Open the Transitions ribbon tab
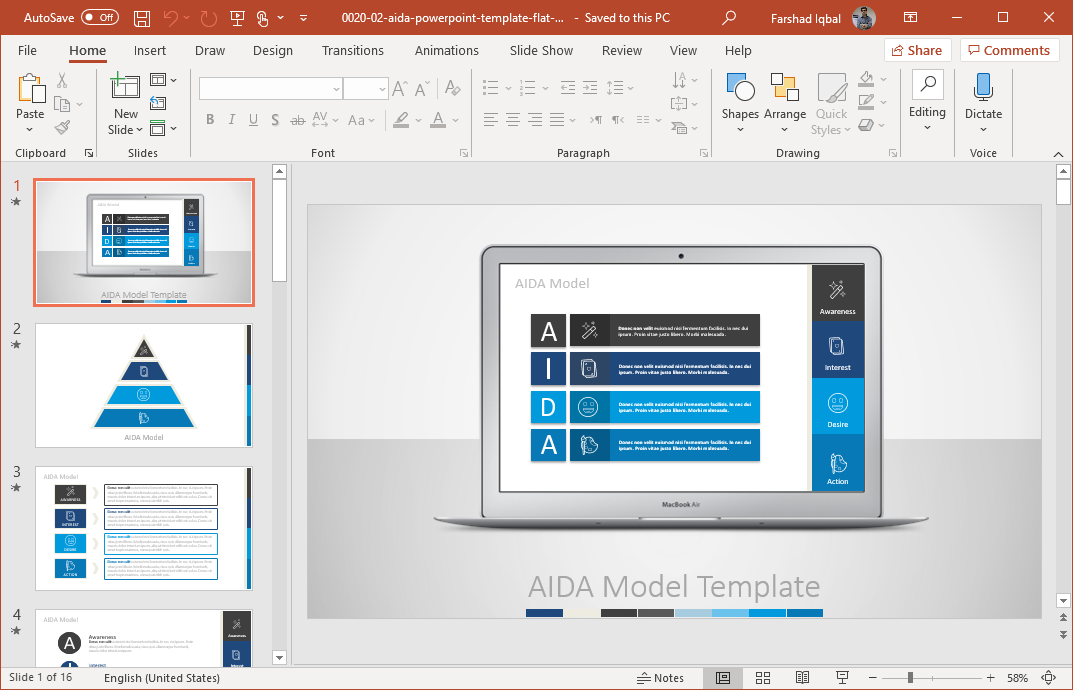1073x690 pixels. pyautogui.click(x=352, y=51)
